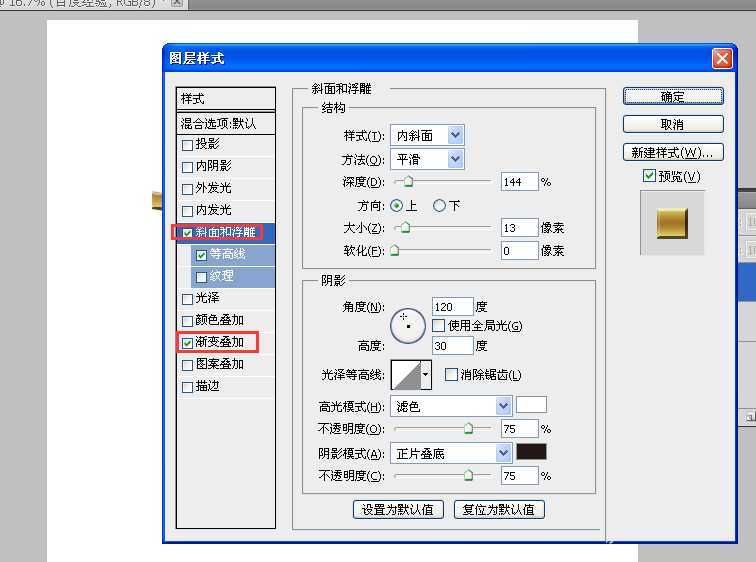Click the 大小 value field 13
This screenshot has height=562, width=756.
pos(519,227)
